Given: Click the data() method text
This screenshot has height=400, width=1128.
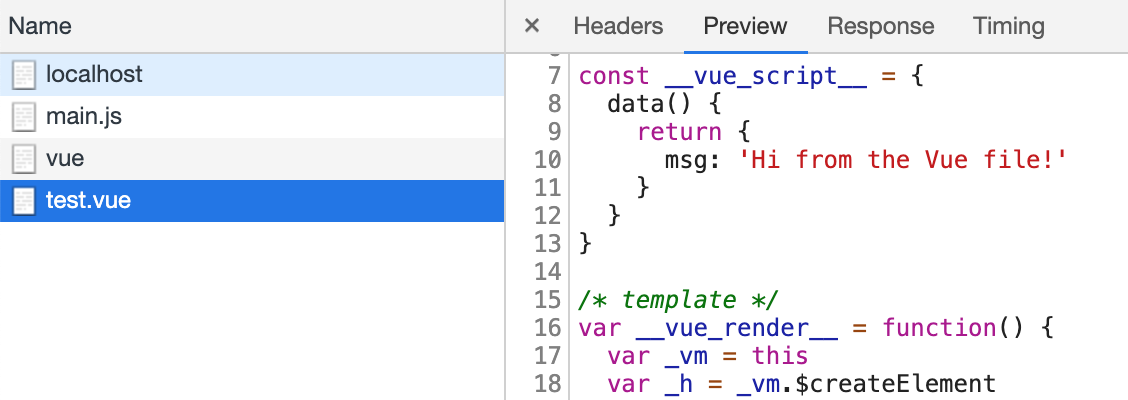Looking at the screenshot, I should click(x=650, y=104).
